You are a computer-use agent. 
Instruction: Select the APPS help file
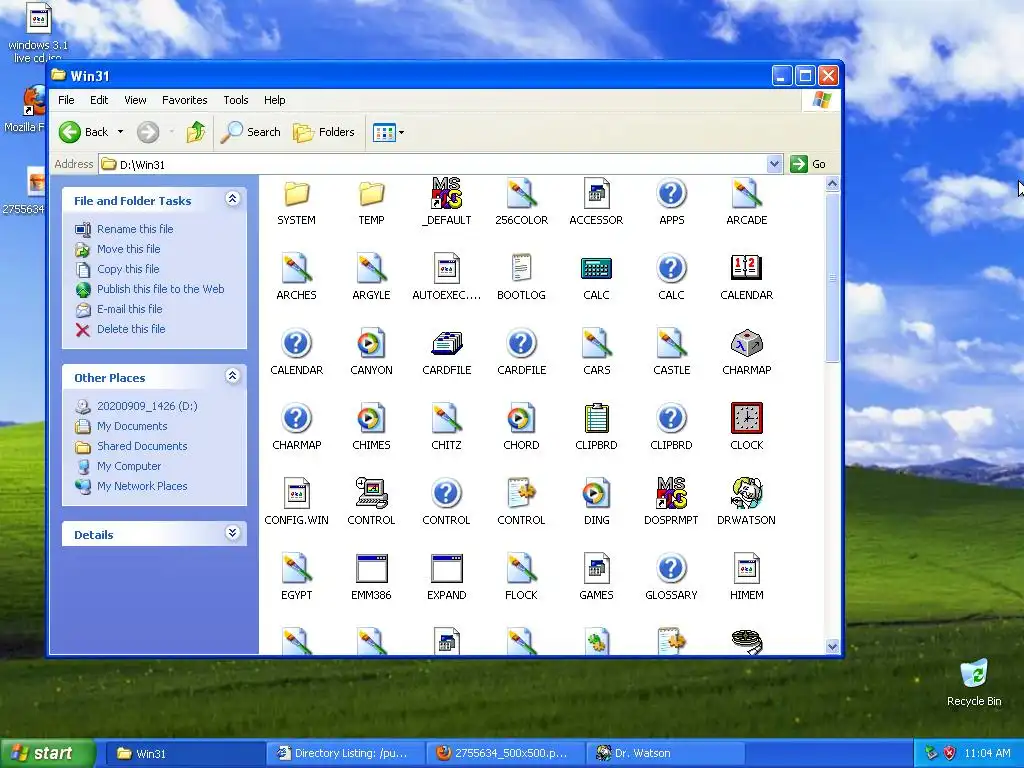coord(671,193)
